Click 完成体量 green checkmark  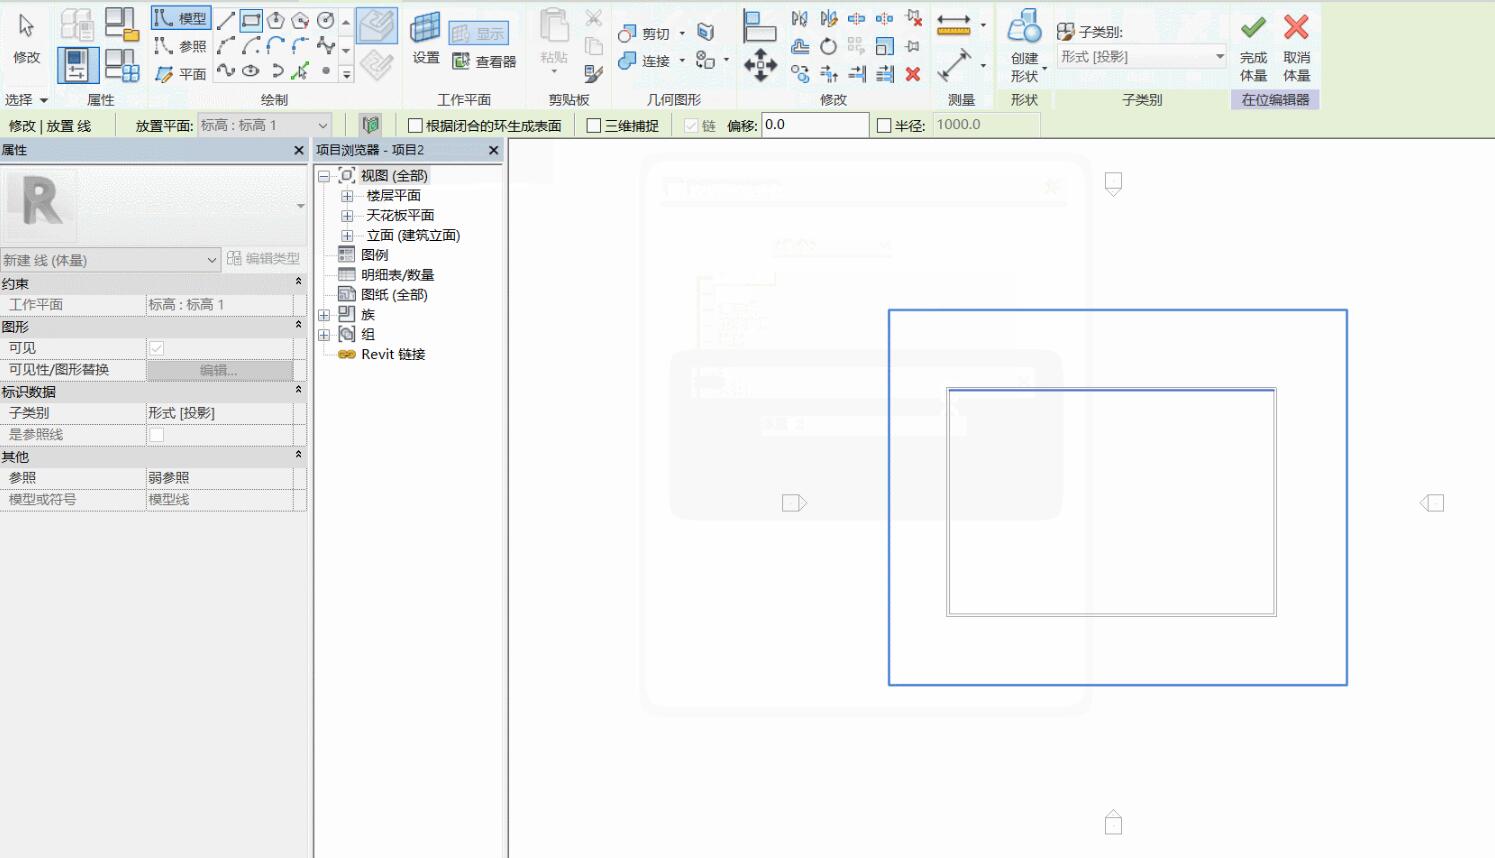pyautogui.click(x=1253, y=47)
